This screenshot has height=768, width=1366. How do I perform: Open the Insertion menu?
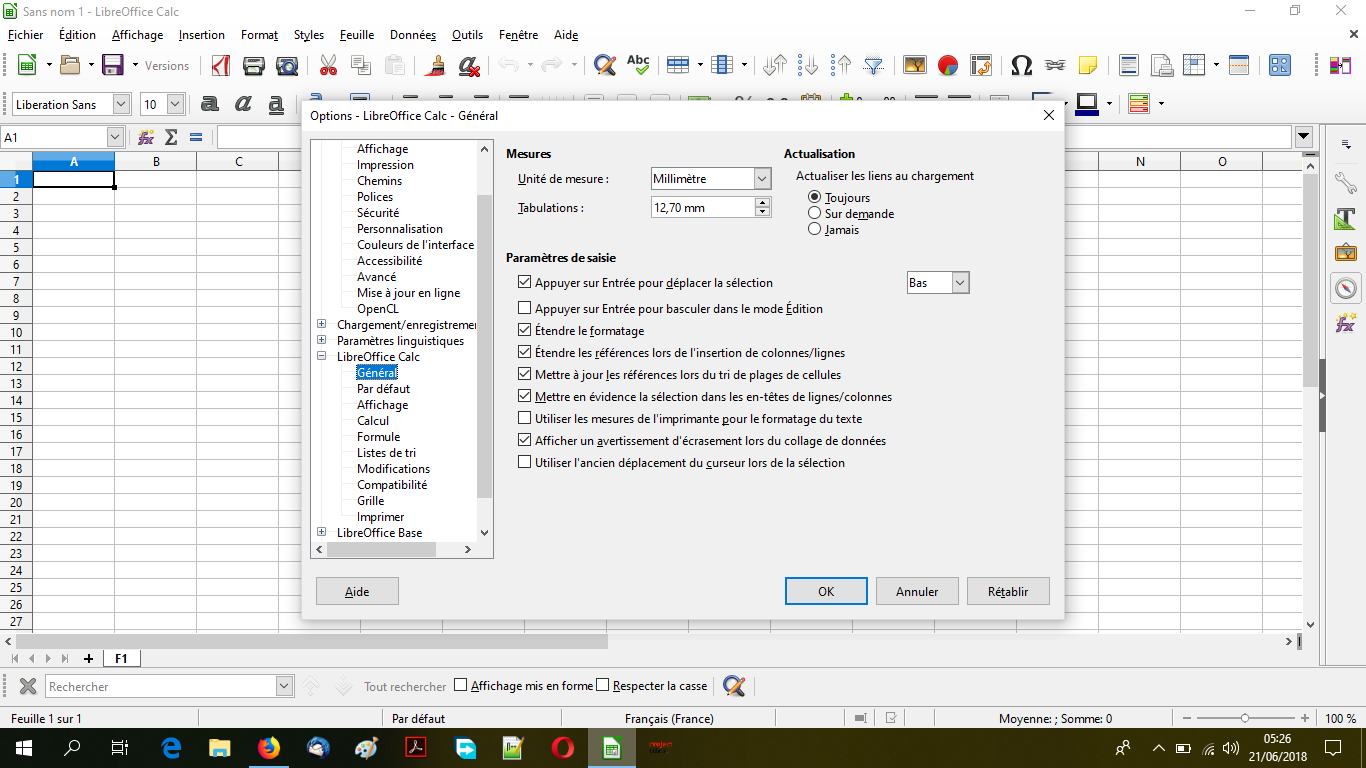tap(202, 35)
